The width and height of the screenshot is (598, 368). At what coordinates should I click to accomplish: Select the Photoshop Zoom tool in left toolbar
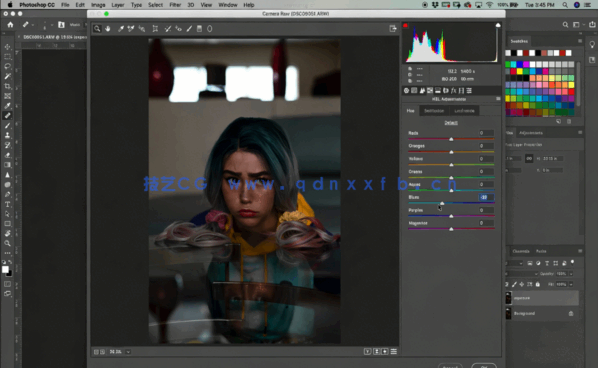point(7,243)
